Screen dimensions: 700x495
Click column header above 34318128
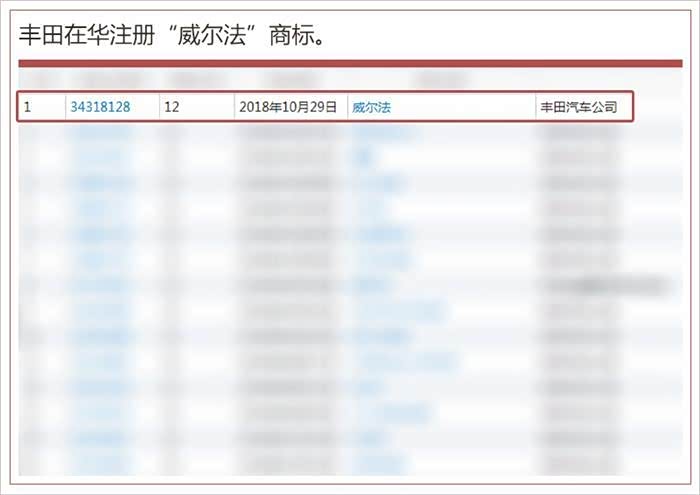(x=104, y=80)
